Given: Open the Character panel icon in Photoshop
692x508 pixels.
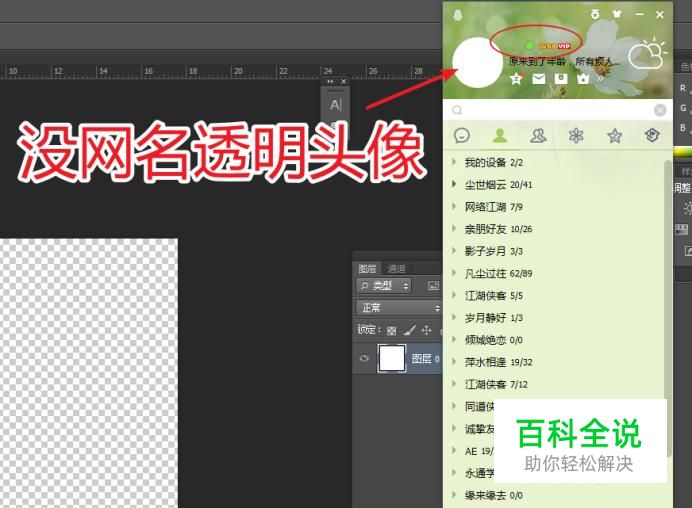Looking at the screenshot, I should (x=336, y=105).
